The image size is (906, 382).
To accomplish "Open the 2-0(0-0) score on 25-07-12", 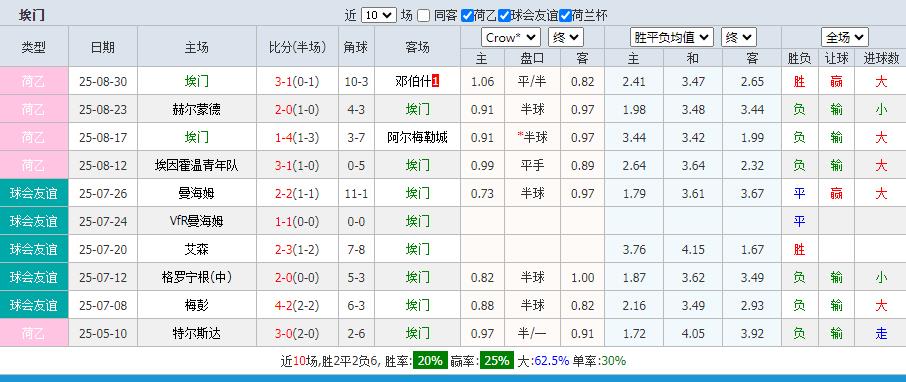I will click(x=297, y=277).
